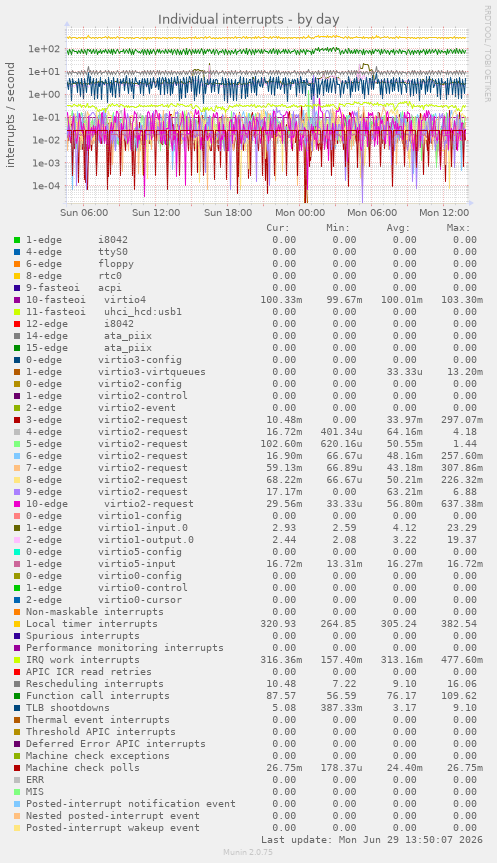Click the Non-maskable interrupts legend entry
This screenshot has height=863, width=497.
tap(95, 612)
